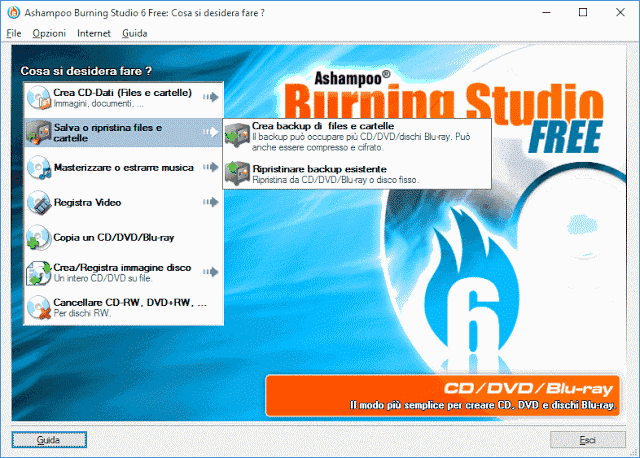
Task: Expand the Salva o ripristina submenu arrow
Action: point(211,131)
